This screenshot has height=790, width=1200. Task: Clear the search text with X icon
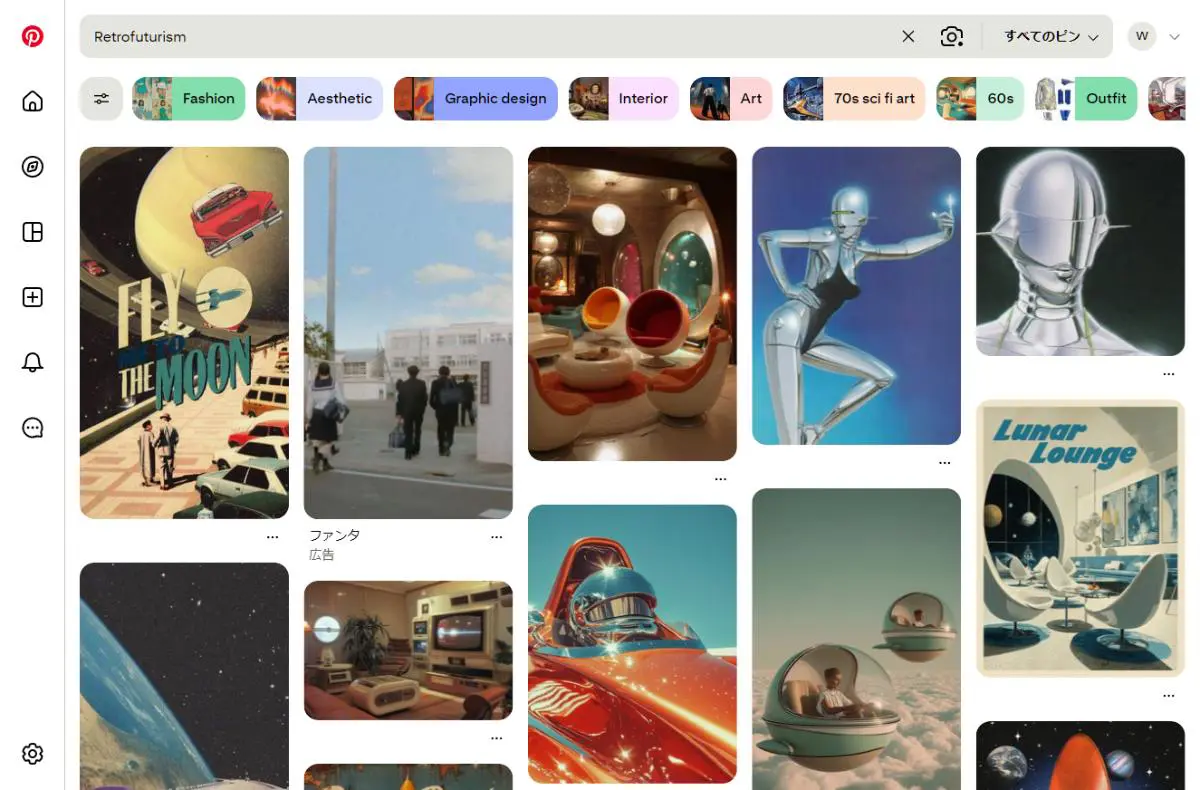click(x=908, y=37)
